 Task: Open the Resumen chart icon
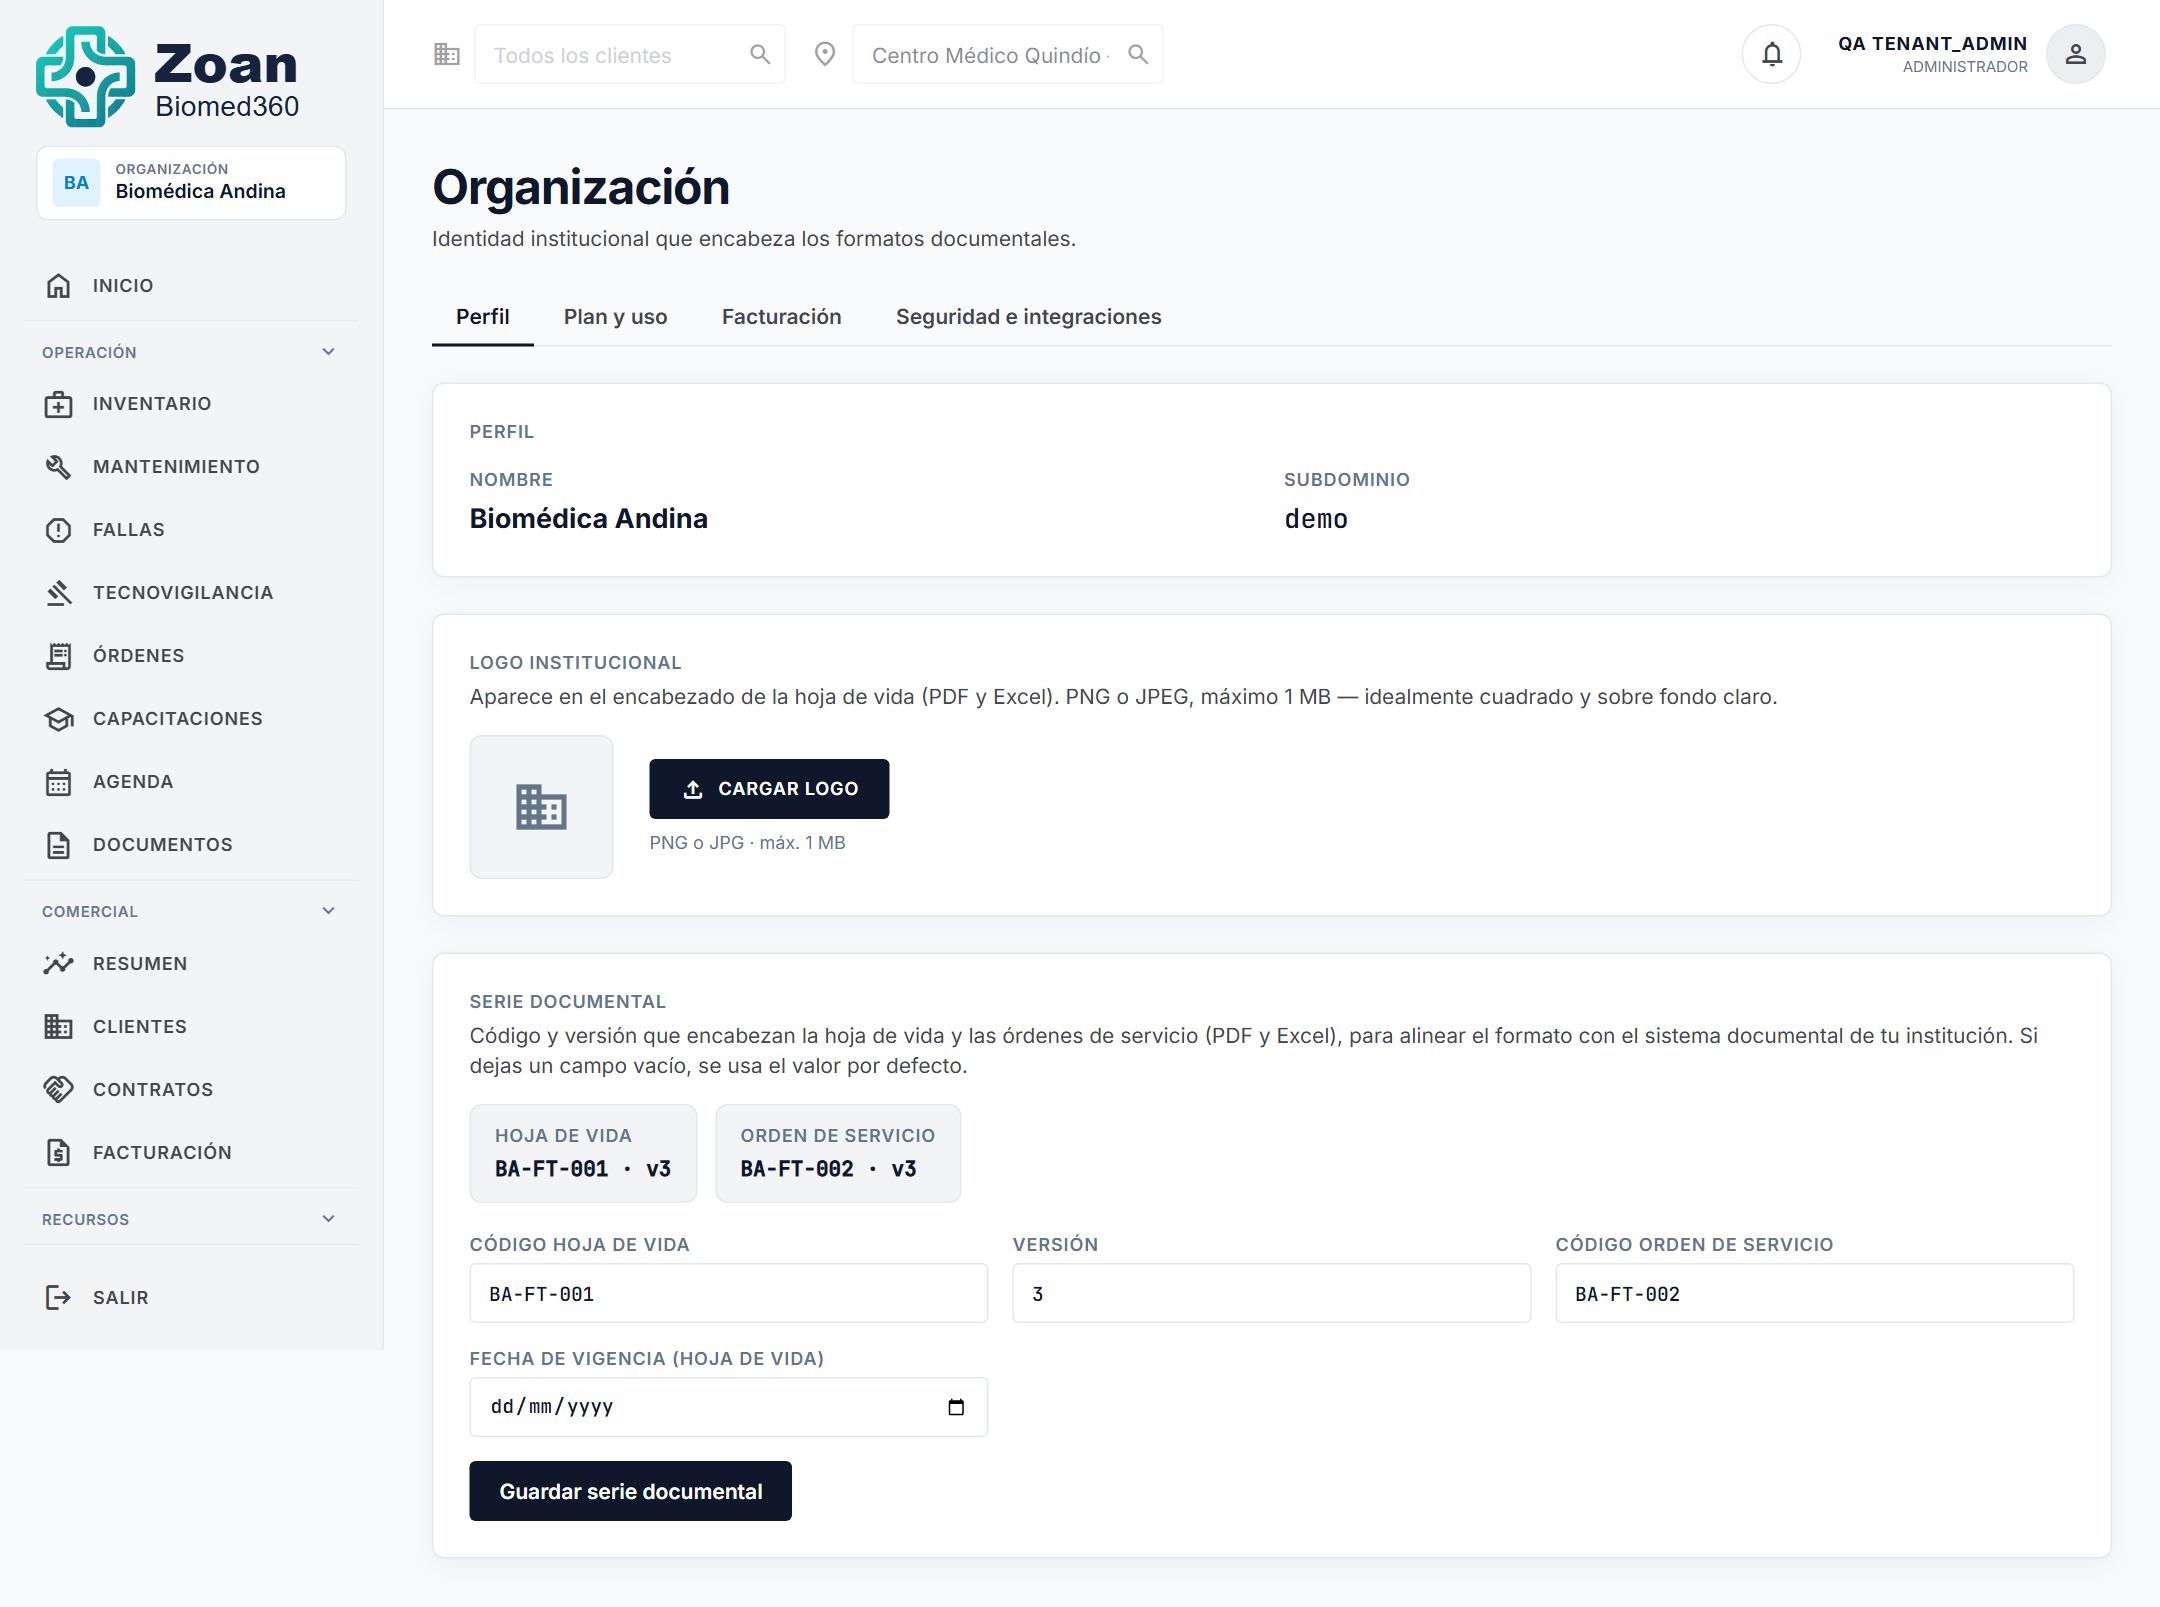pos(59,964)
